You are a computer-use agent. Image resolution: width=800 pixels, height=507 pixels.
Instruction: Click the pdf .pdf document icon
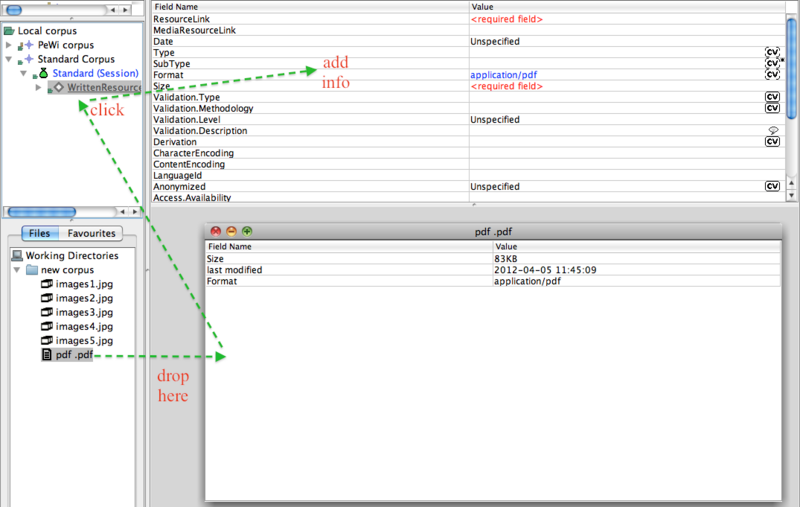46,354
